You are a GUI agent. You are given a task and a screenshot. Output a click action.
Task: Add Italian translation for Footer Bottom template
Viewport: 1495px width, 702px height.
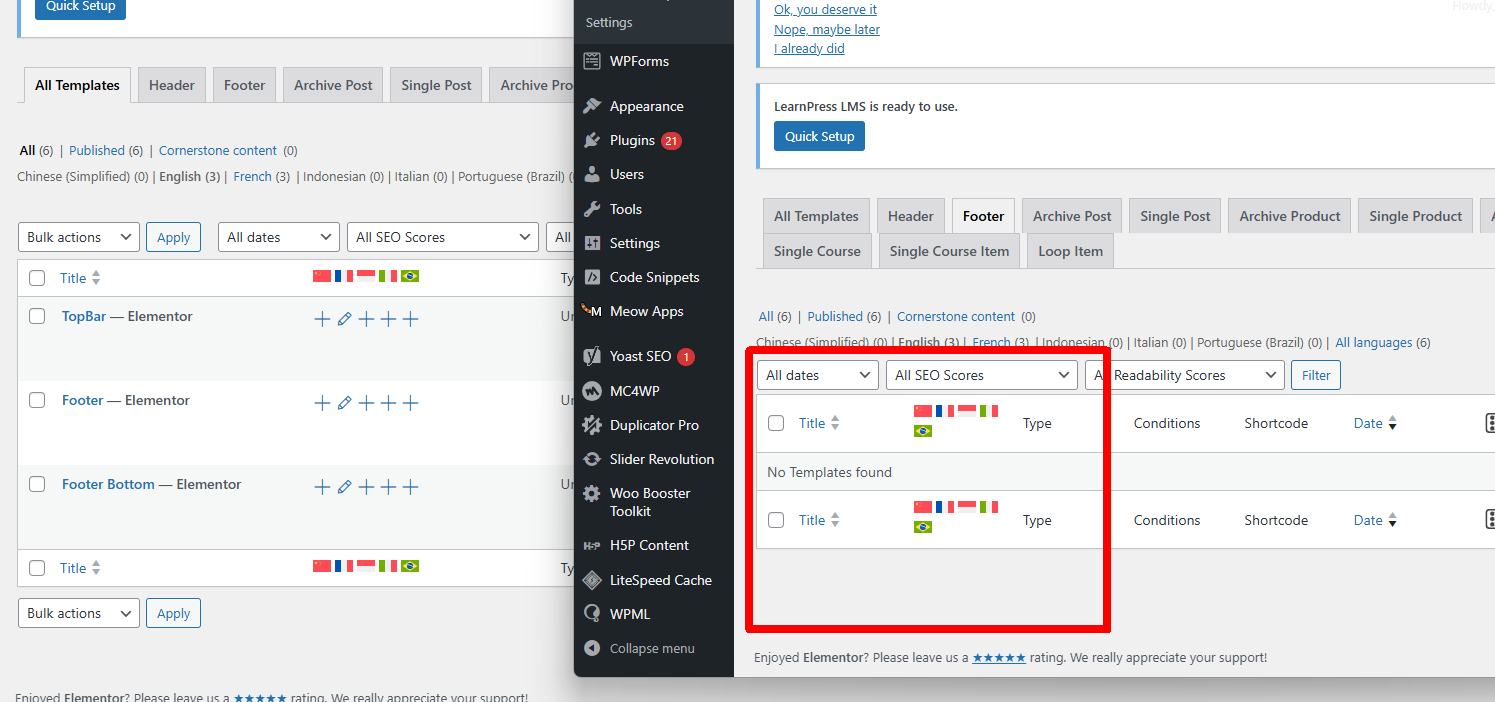[388, 487]
